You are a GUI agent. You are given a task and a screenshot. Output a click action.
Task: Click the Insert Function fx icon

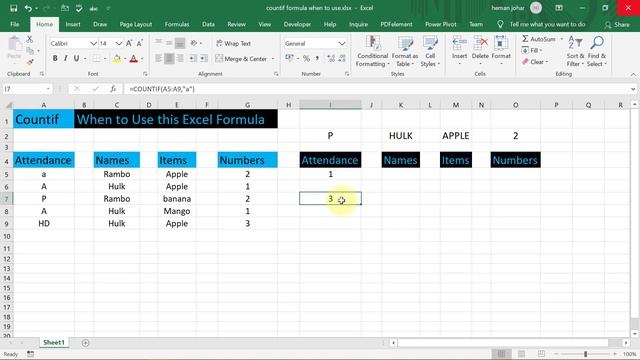113,89
